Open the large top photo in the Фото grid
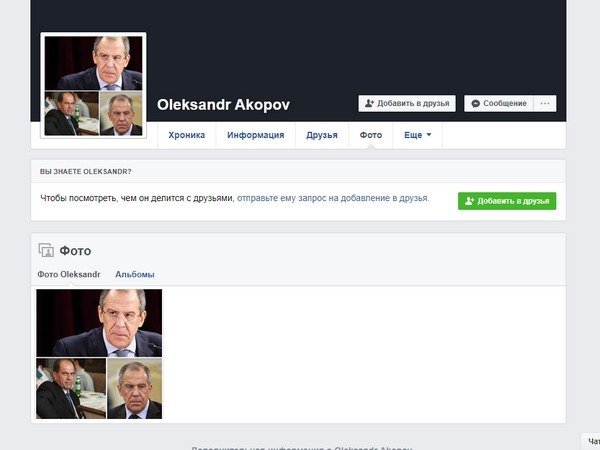The height and width of the screenshot is (450, 600). [99, 323]
